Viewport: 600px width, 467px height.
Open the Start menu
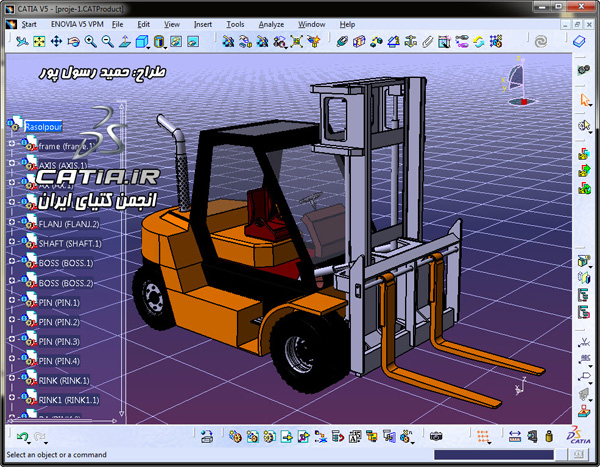point(29,24)
